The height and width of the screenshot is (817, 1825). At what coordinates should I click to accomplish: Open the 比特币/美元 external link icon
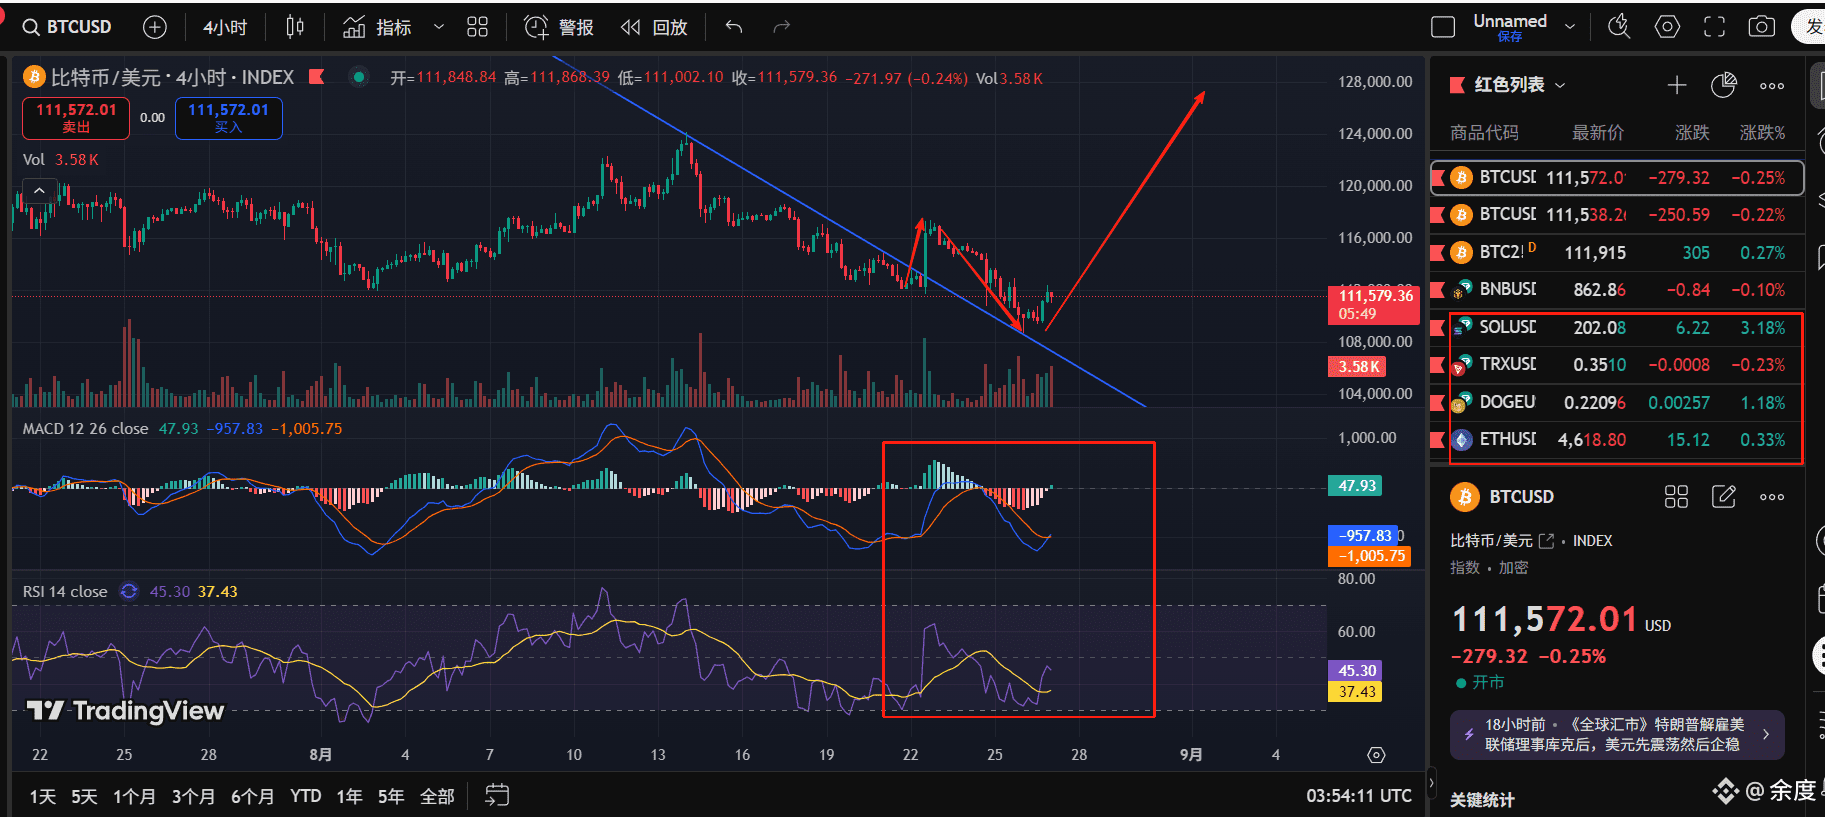click(x=1546, y=541)
